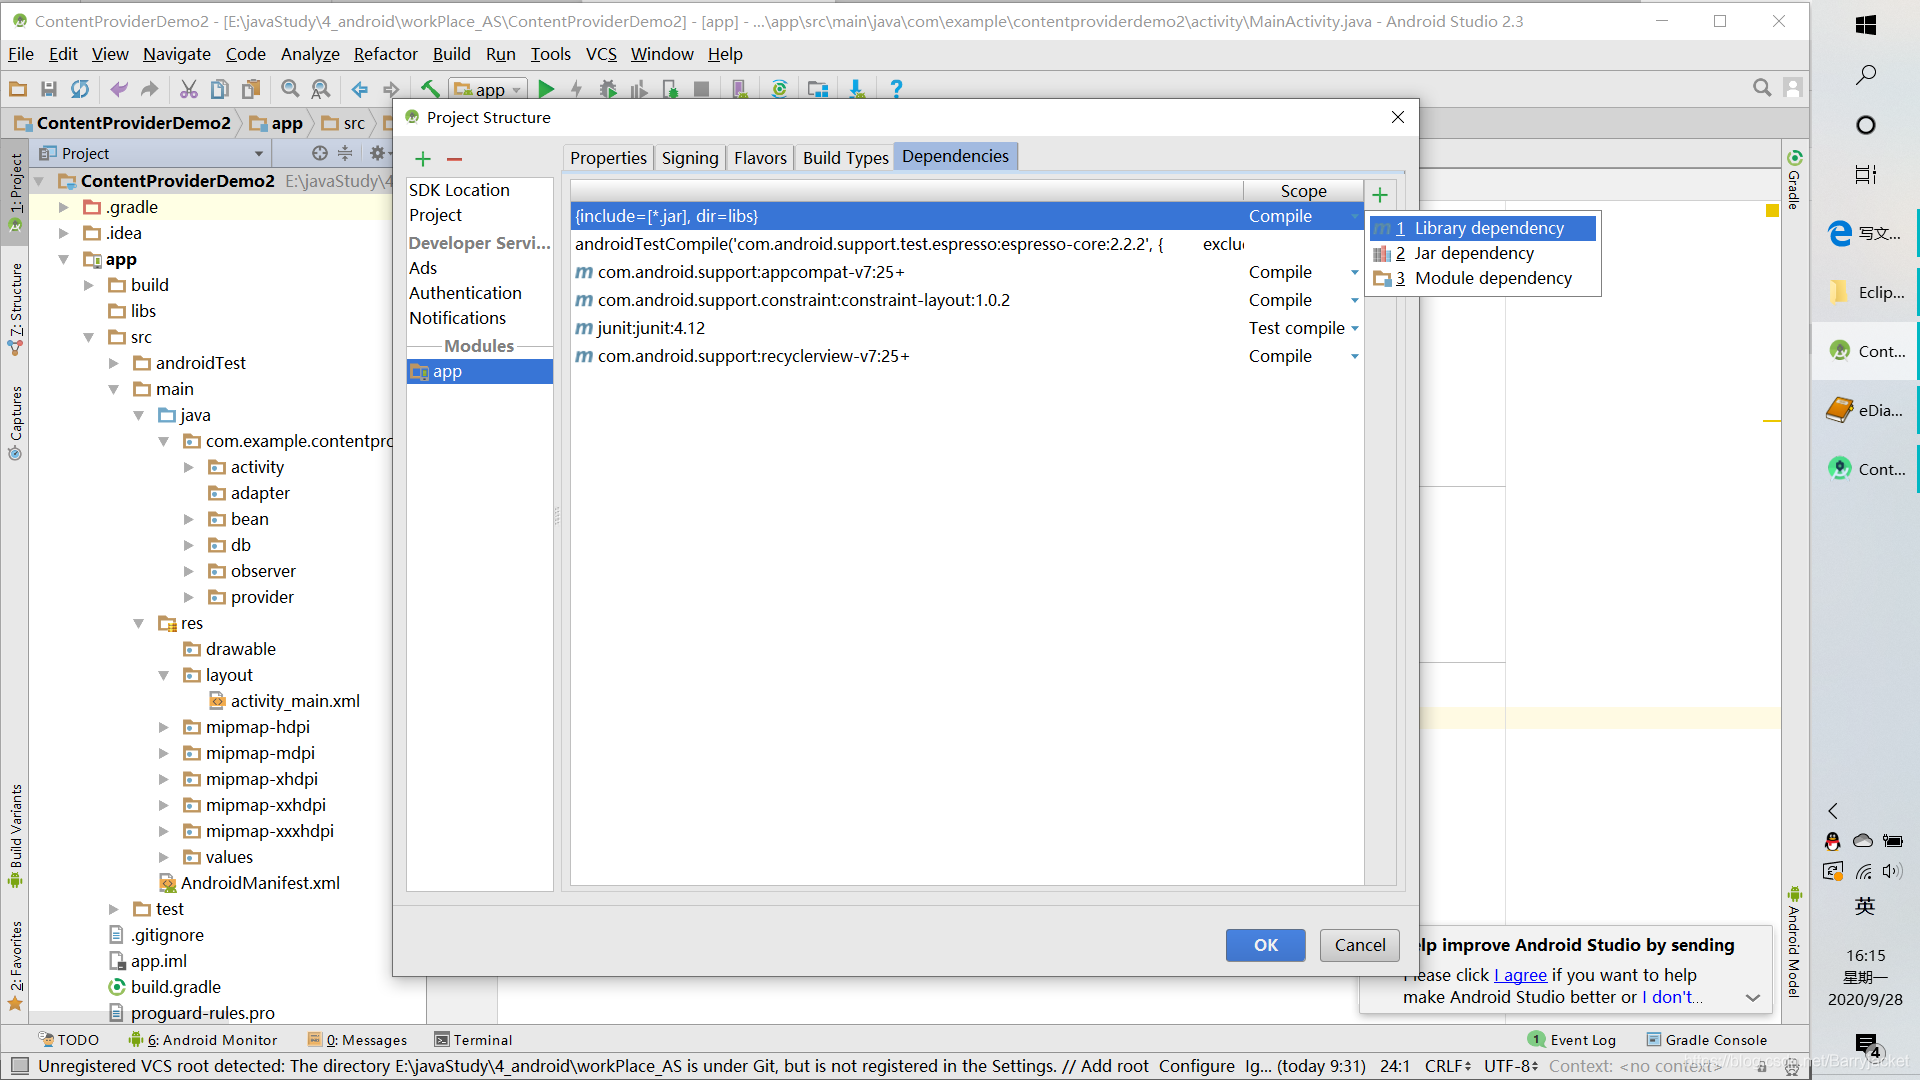1920x1080 pixels.
Task: Collapse the res folder
Action: [139, 623]
